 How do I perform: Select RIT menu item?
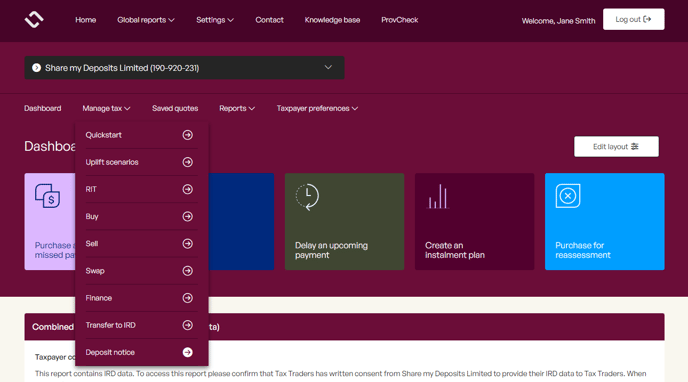click(x=141, y=189)
